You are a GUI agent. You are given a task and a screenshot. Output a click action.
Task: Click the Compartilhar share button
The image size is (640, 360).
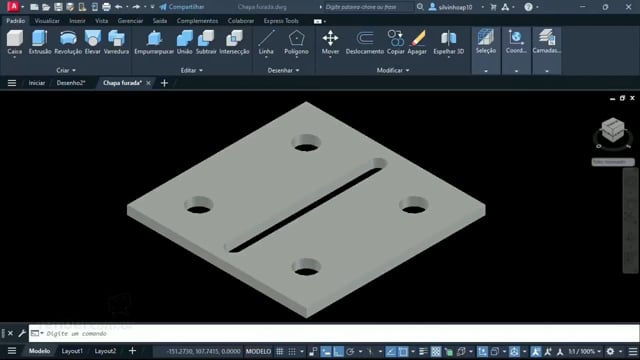tap(182, 7)
